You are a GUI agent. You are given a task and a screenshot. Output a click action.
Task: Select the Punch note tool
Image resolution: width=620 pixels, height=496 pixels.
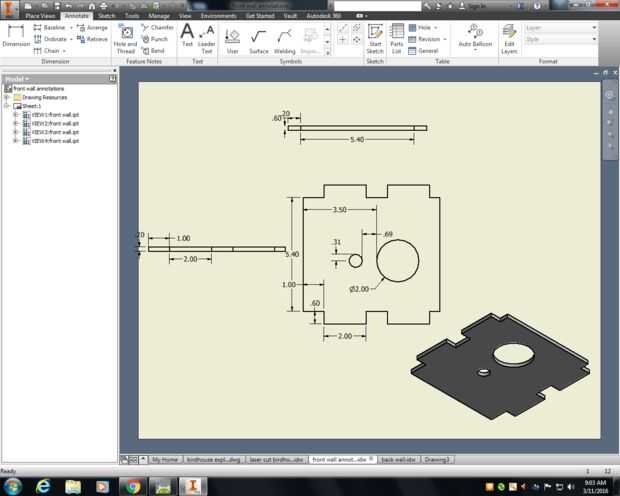[155, 39]
